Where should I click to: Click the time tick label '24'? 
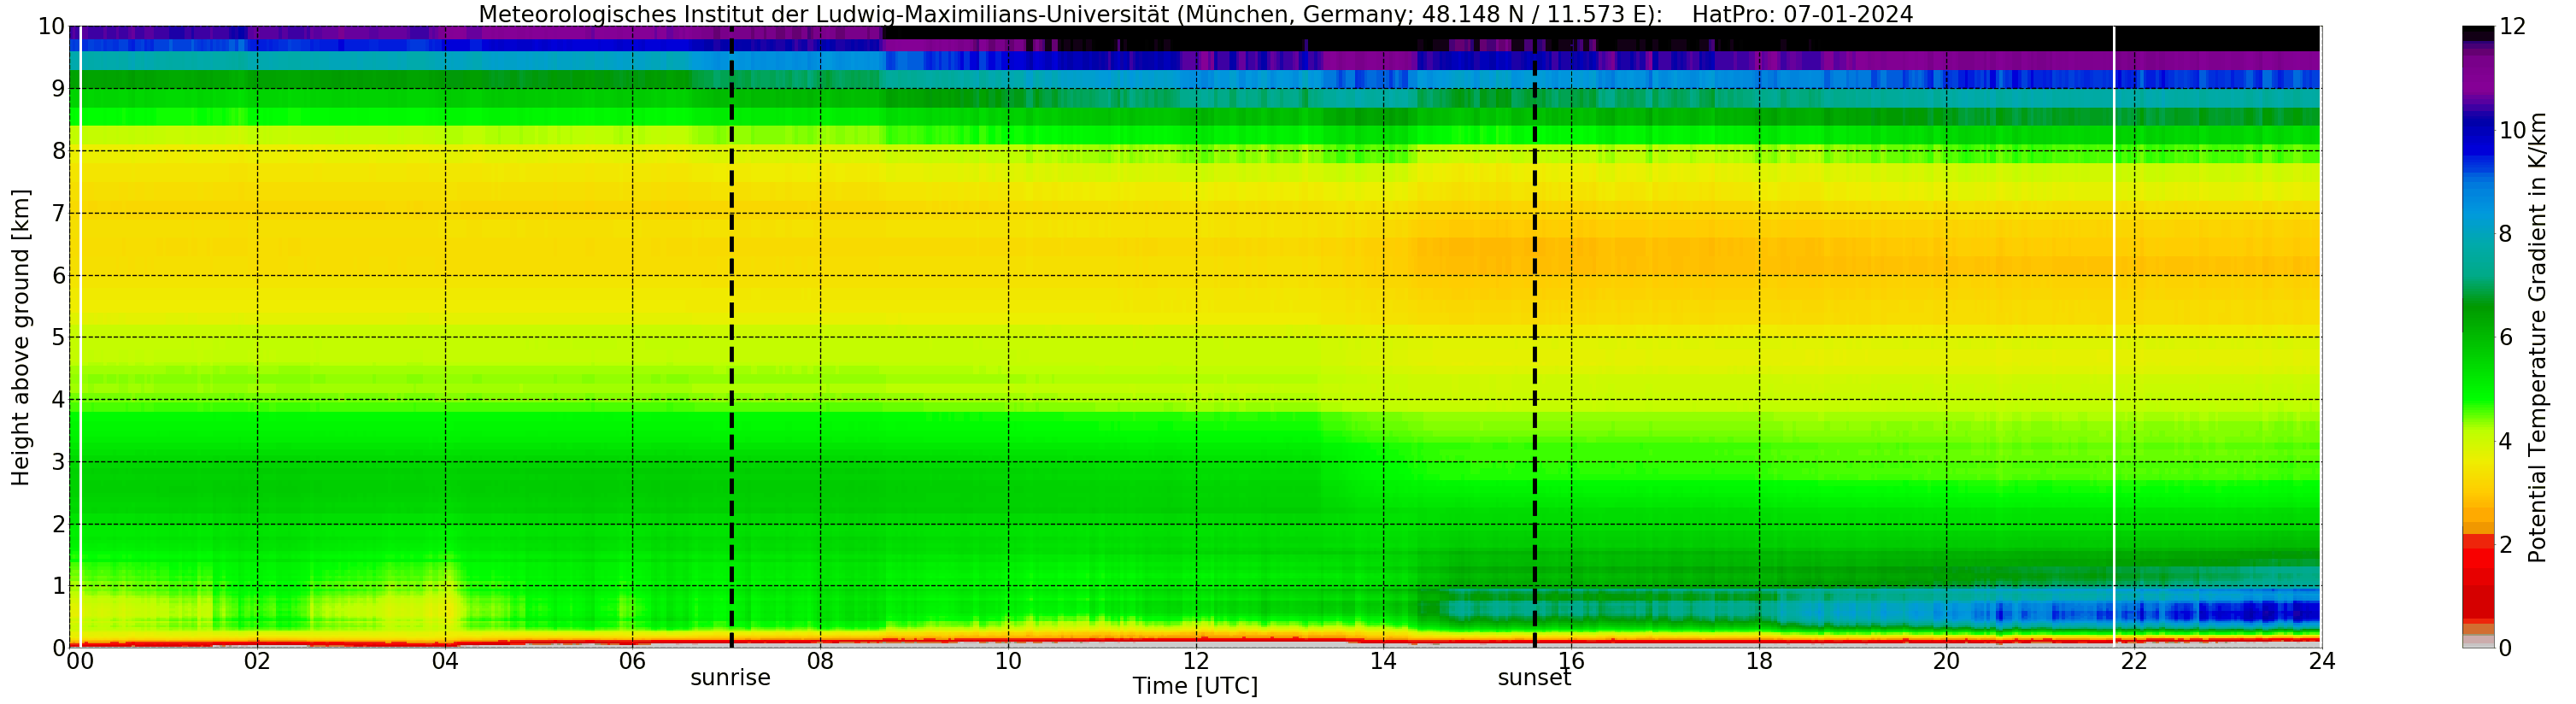[x=2322, y=661]
